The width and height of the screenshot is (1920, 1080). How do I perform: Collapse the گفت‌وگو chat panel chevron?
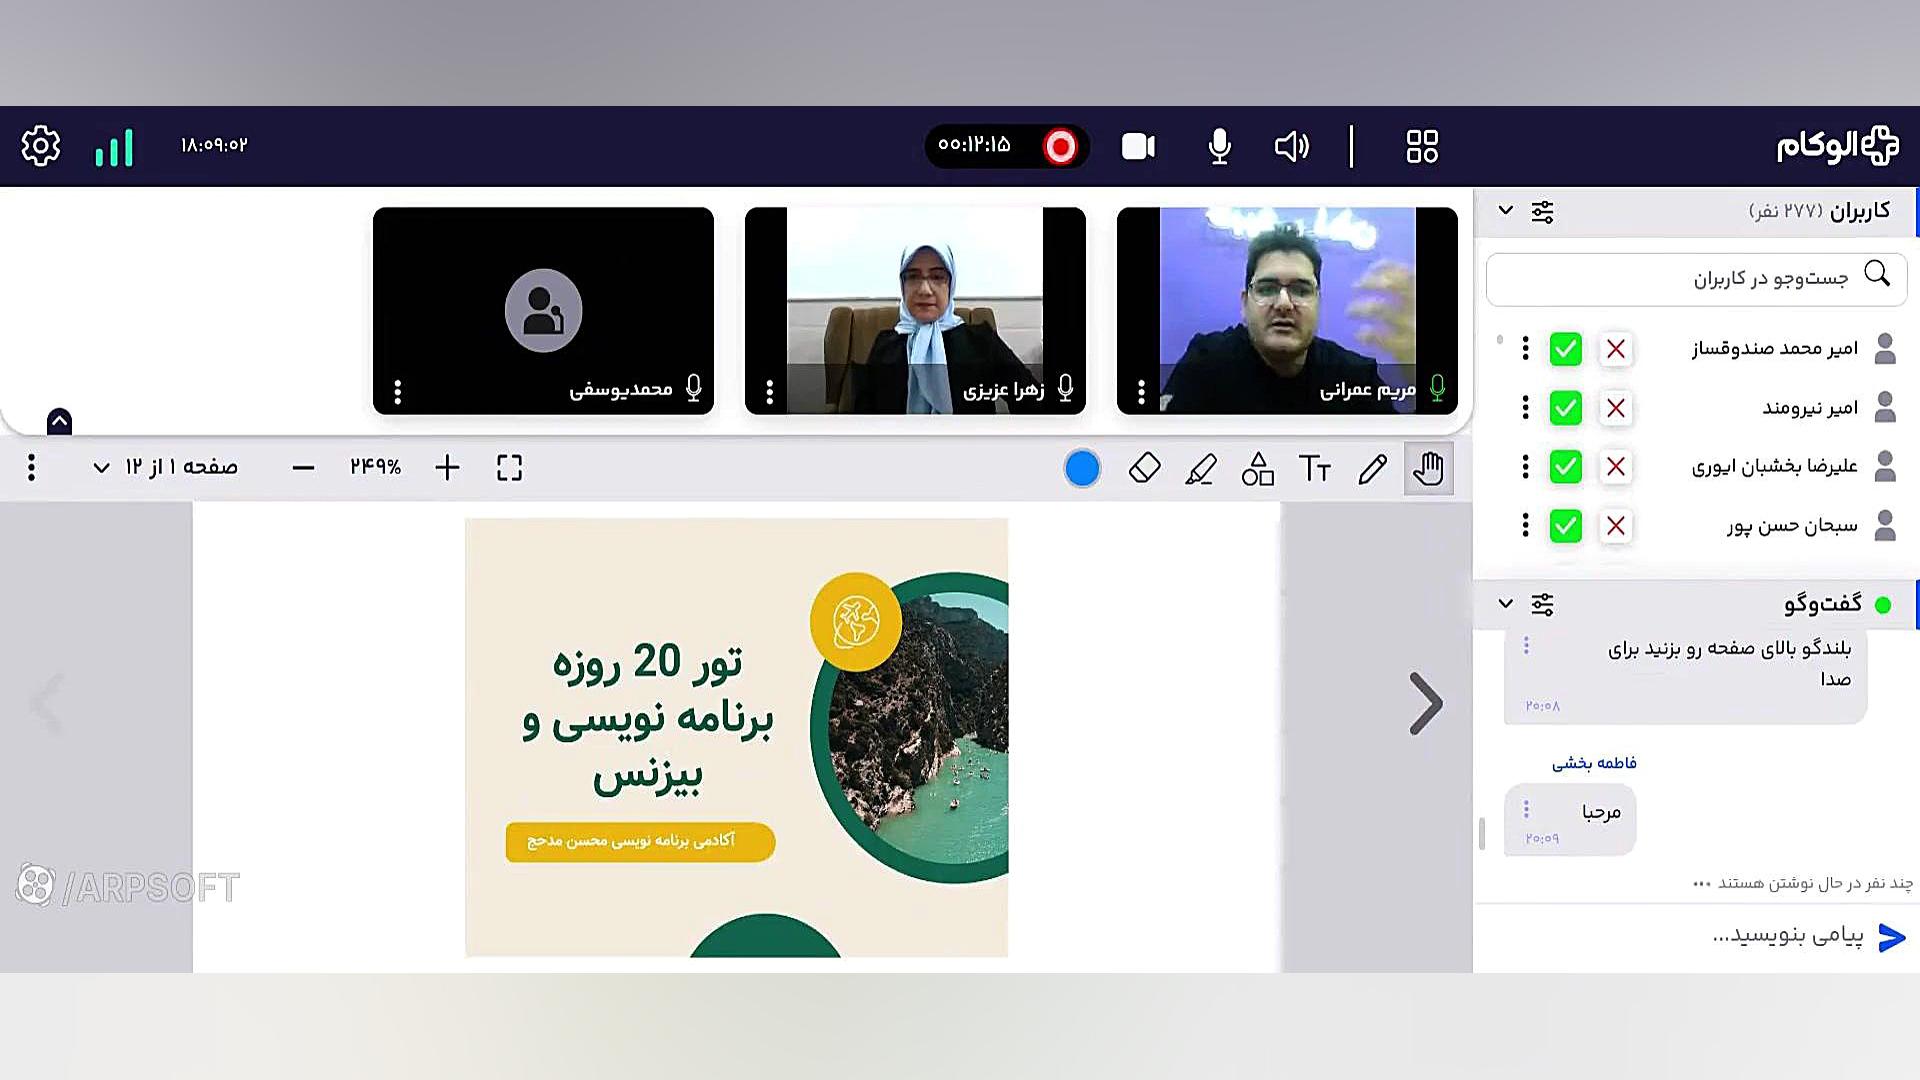click(x=1505, y=604)
